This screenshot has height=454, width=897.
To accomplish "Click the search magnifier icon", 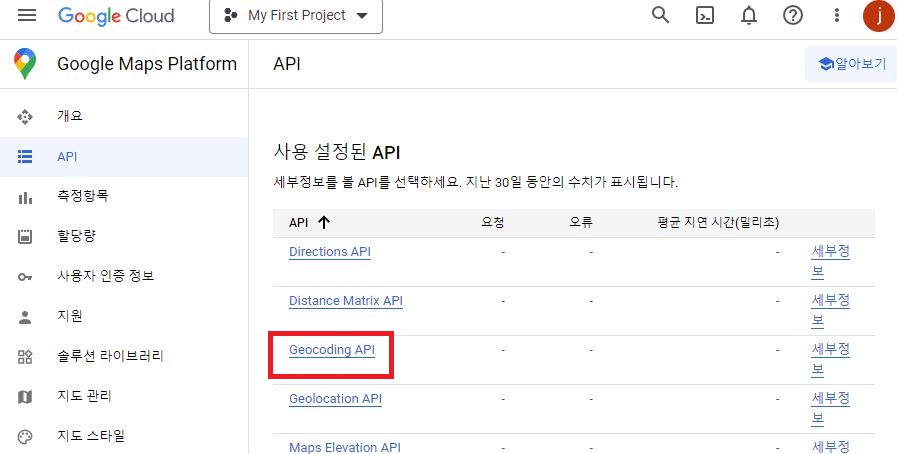I will coord(660,15).
